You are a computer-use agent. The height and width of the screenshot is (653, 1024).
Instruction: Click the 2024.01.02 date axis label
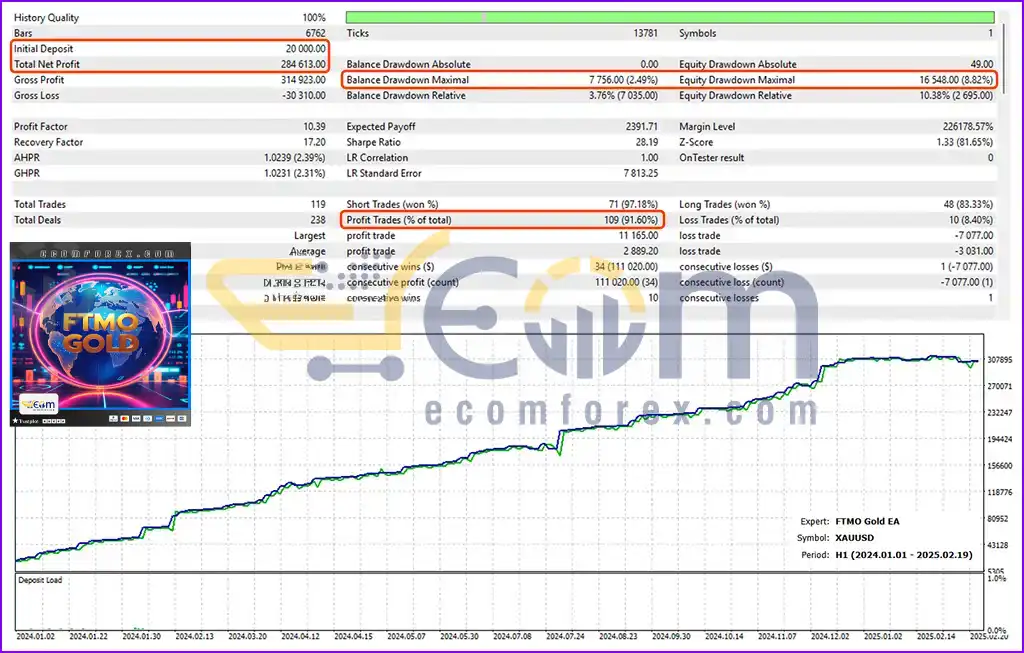coord(35,636)
